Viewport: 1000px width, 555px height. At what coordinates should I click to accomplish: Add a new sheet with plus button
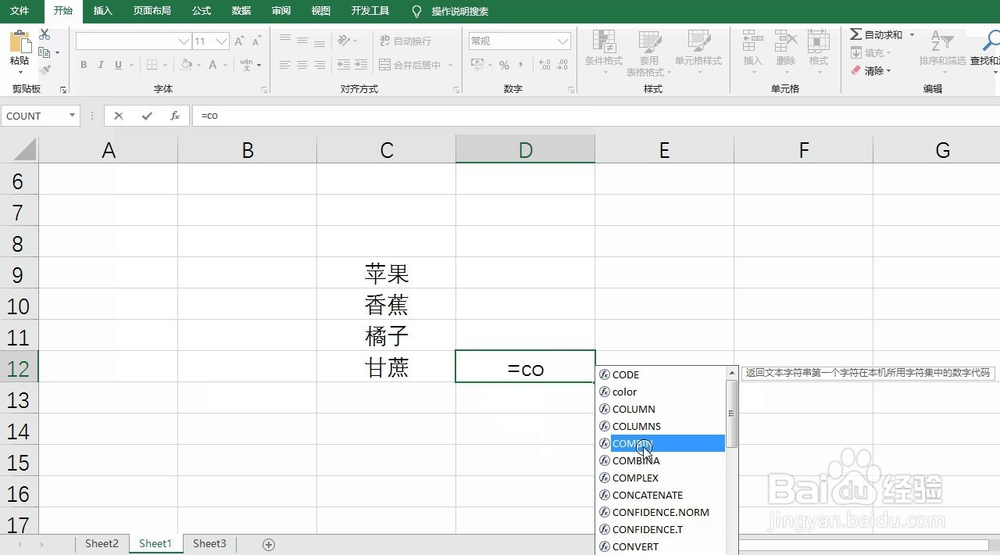coord(268,545)
